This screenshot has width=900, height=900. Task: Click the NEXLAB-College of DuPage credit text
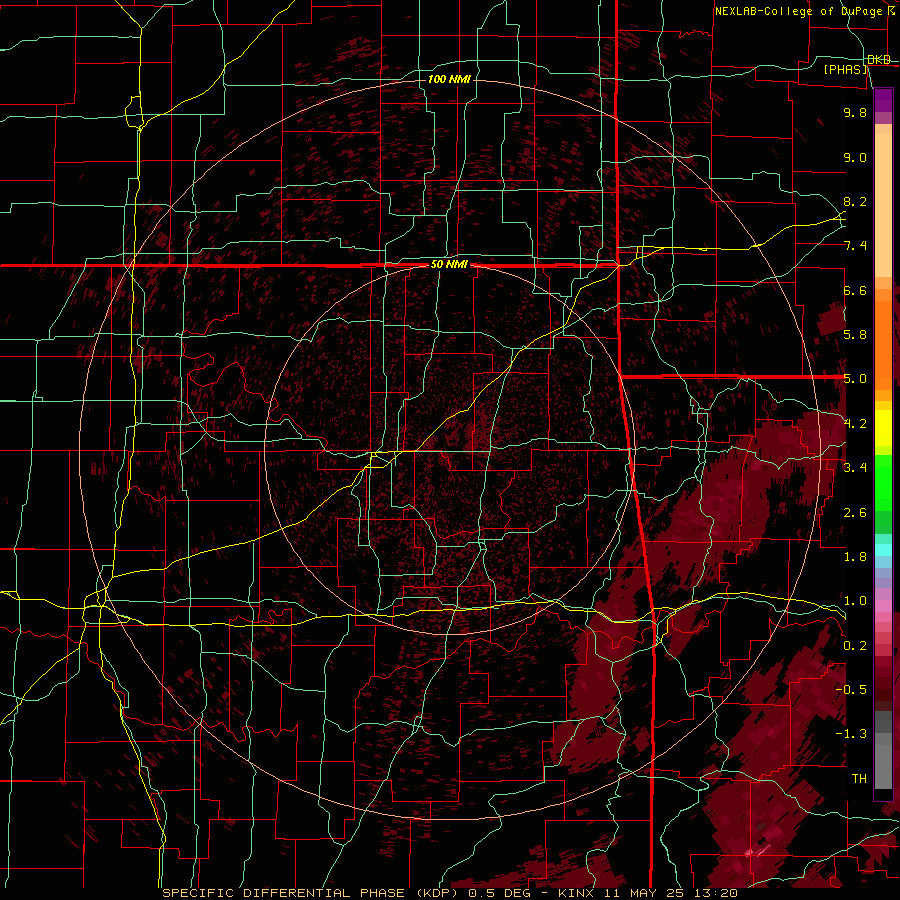coord(798,11)
